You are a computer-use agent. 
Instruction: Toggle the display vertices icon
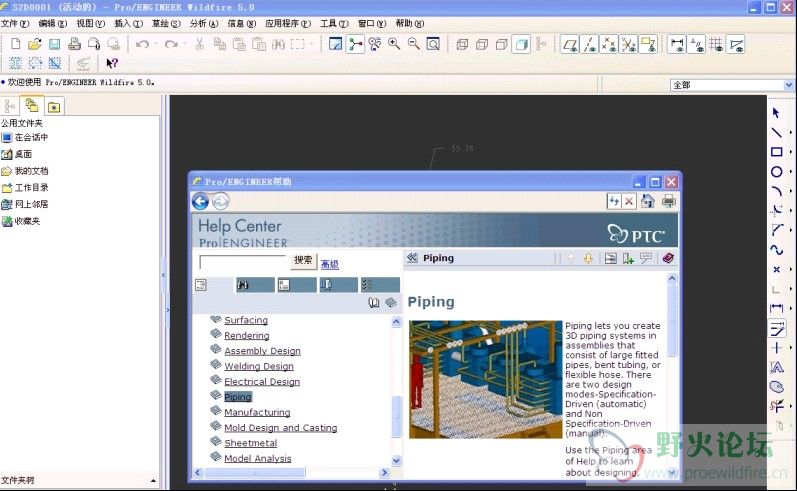[x=736, y=45]
